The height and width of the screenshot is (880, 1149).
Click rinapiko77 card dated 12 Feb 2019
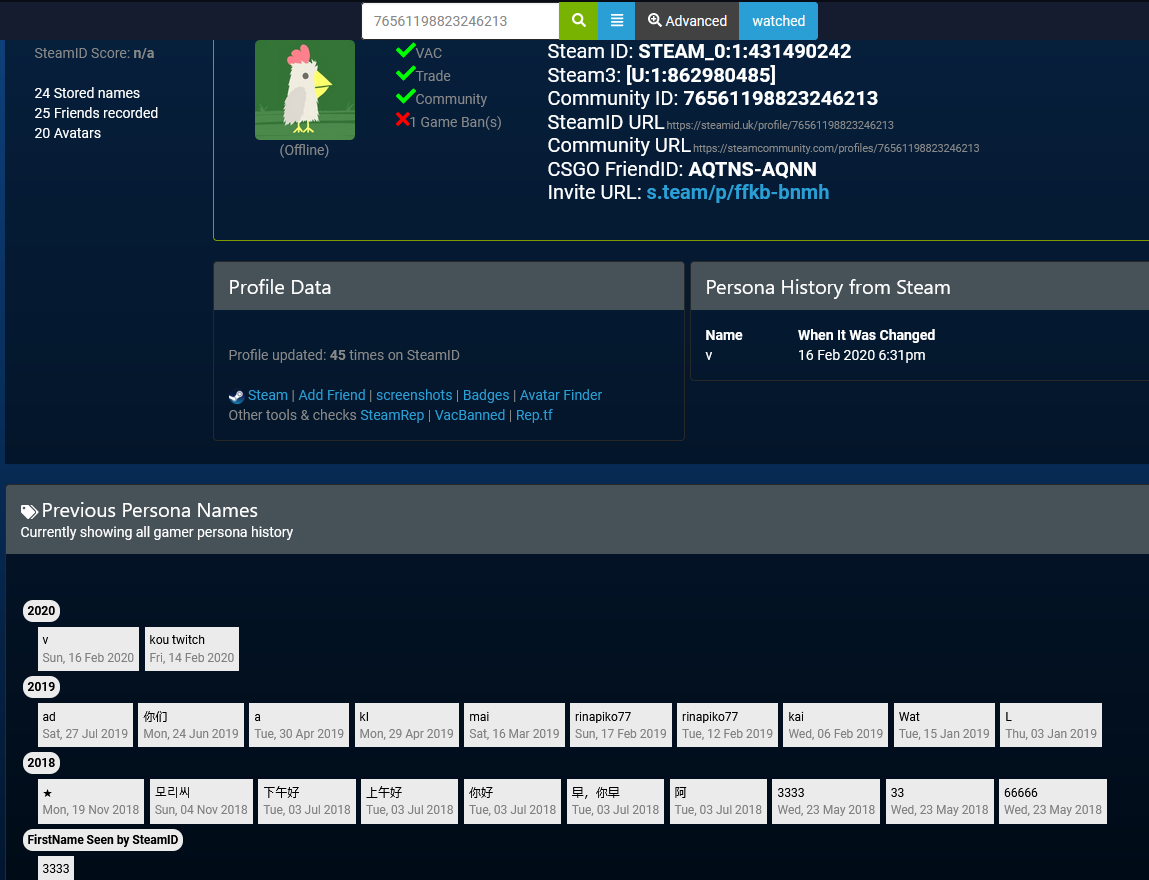[728, 725]
